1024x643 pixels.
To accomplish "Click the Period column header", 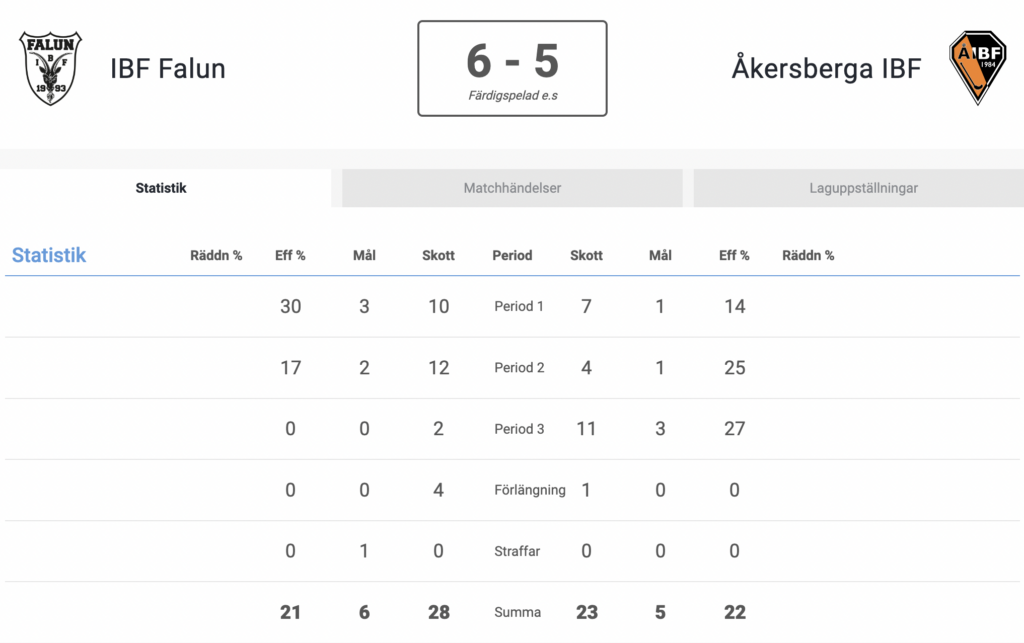I will [x=512, y=255].
